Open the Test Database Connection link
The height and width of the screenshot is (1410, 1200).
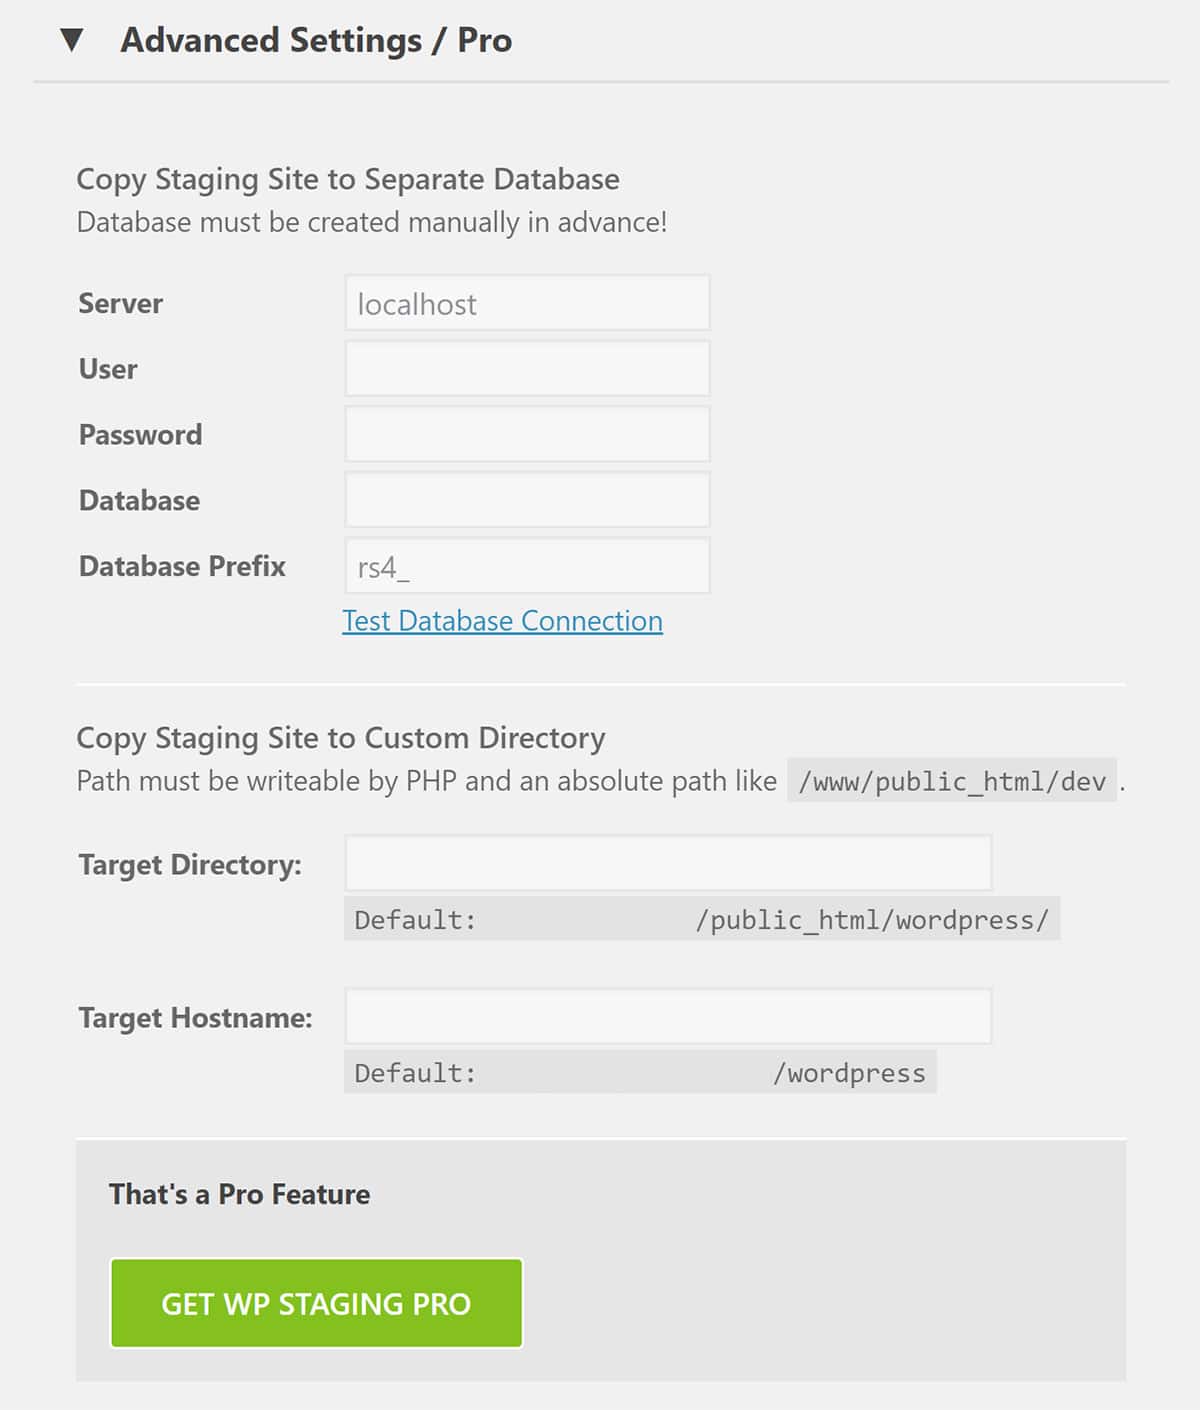tap(502, 621)
